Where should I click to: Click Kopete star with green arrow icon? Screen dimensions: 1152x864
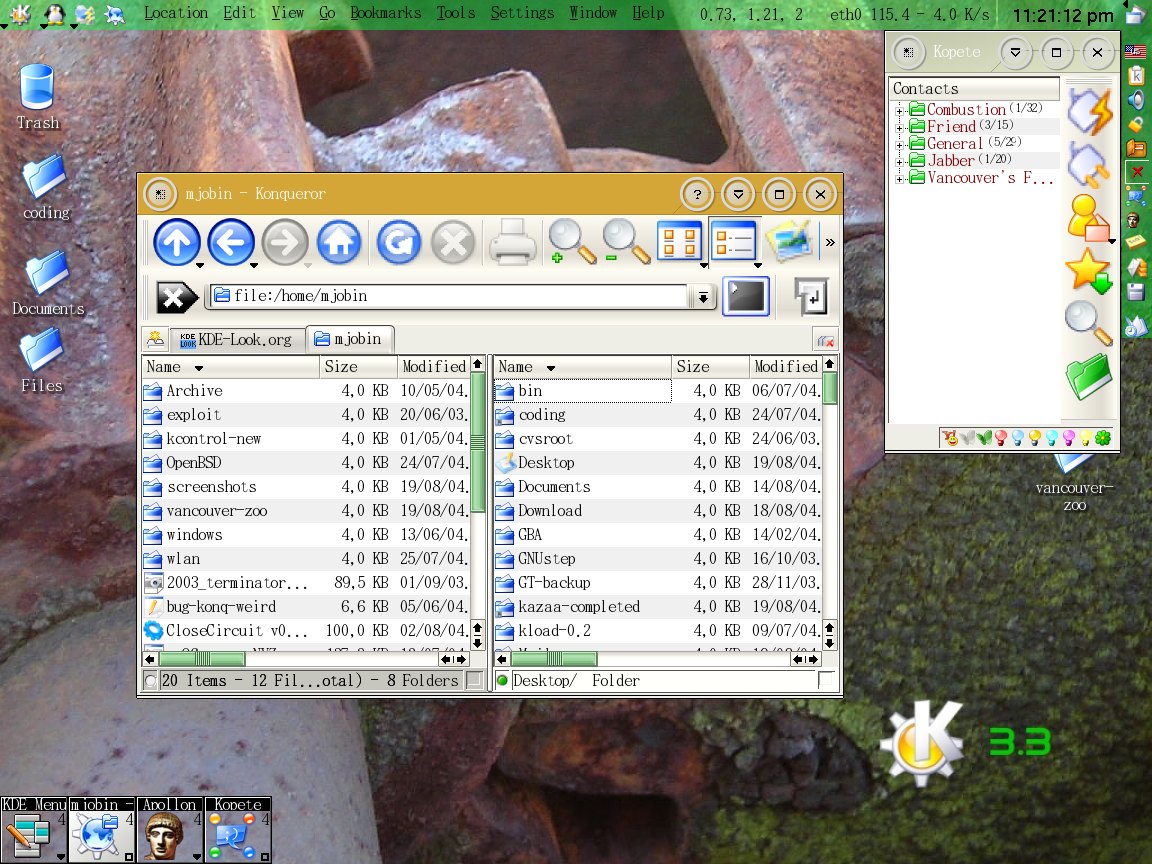point(1089,270)
